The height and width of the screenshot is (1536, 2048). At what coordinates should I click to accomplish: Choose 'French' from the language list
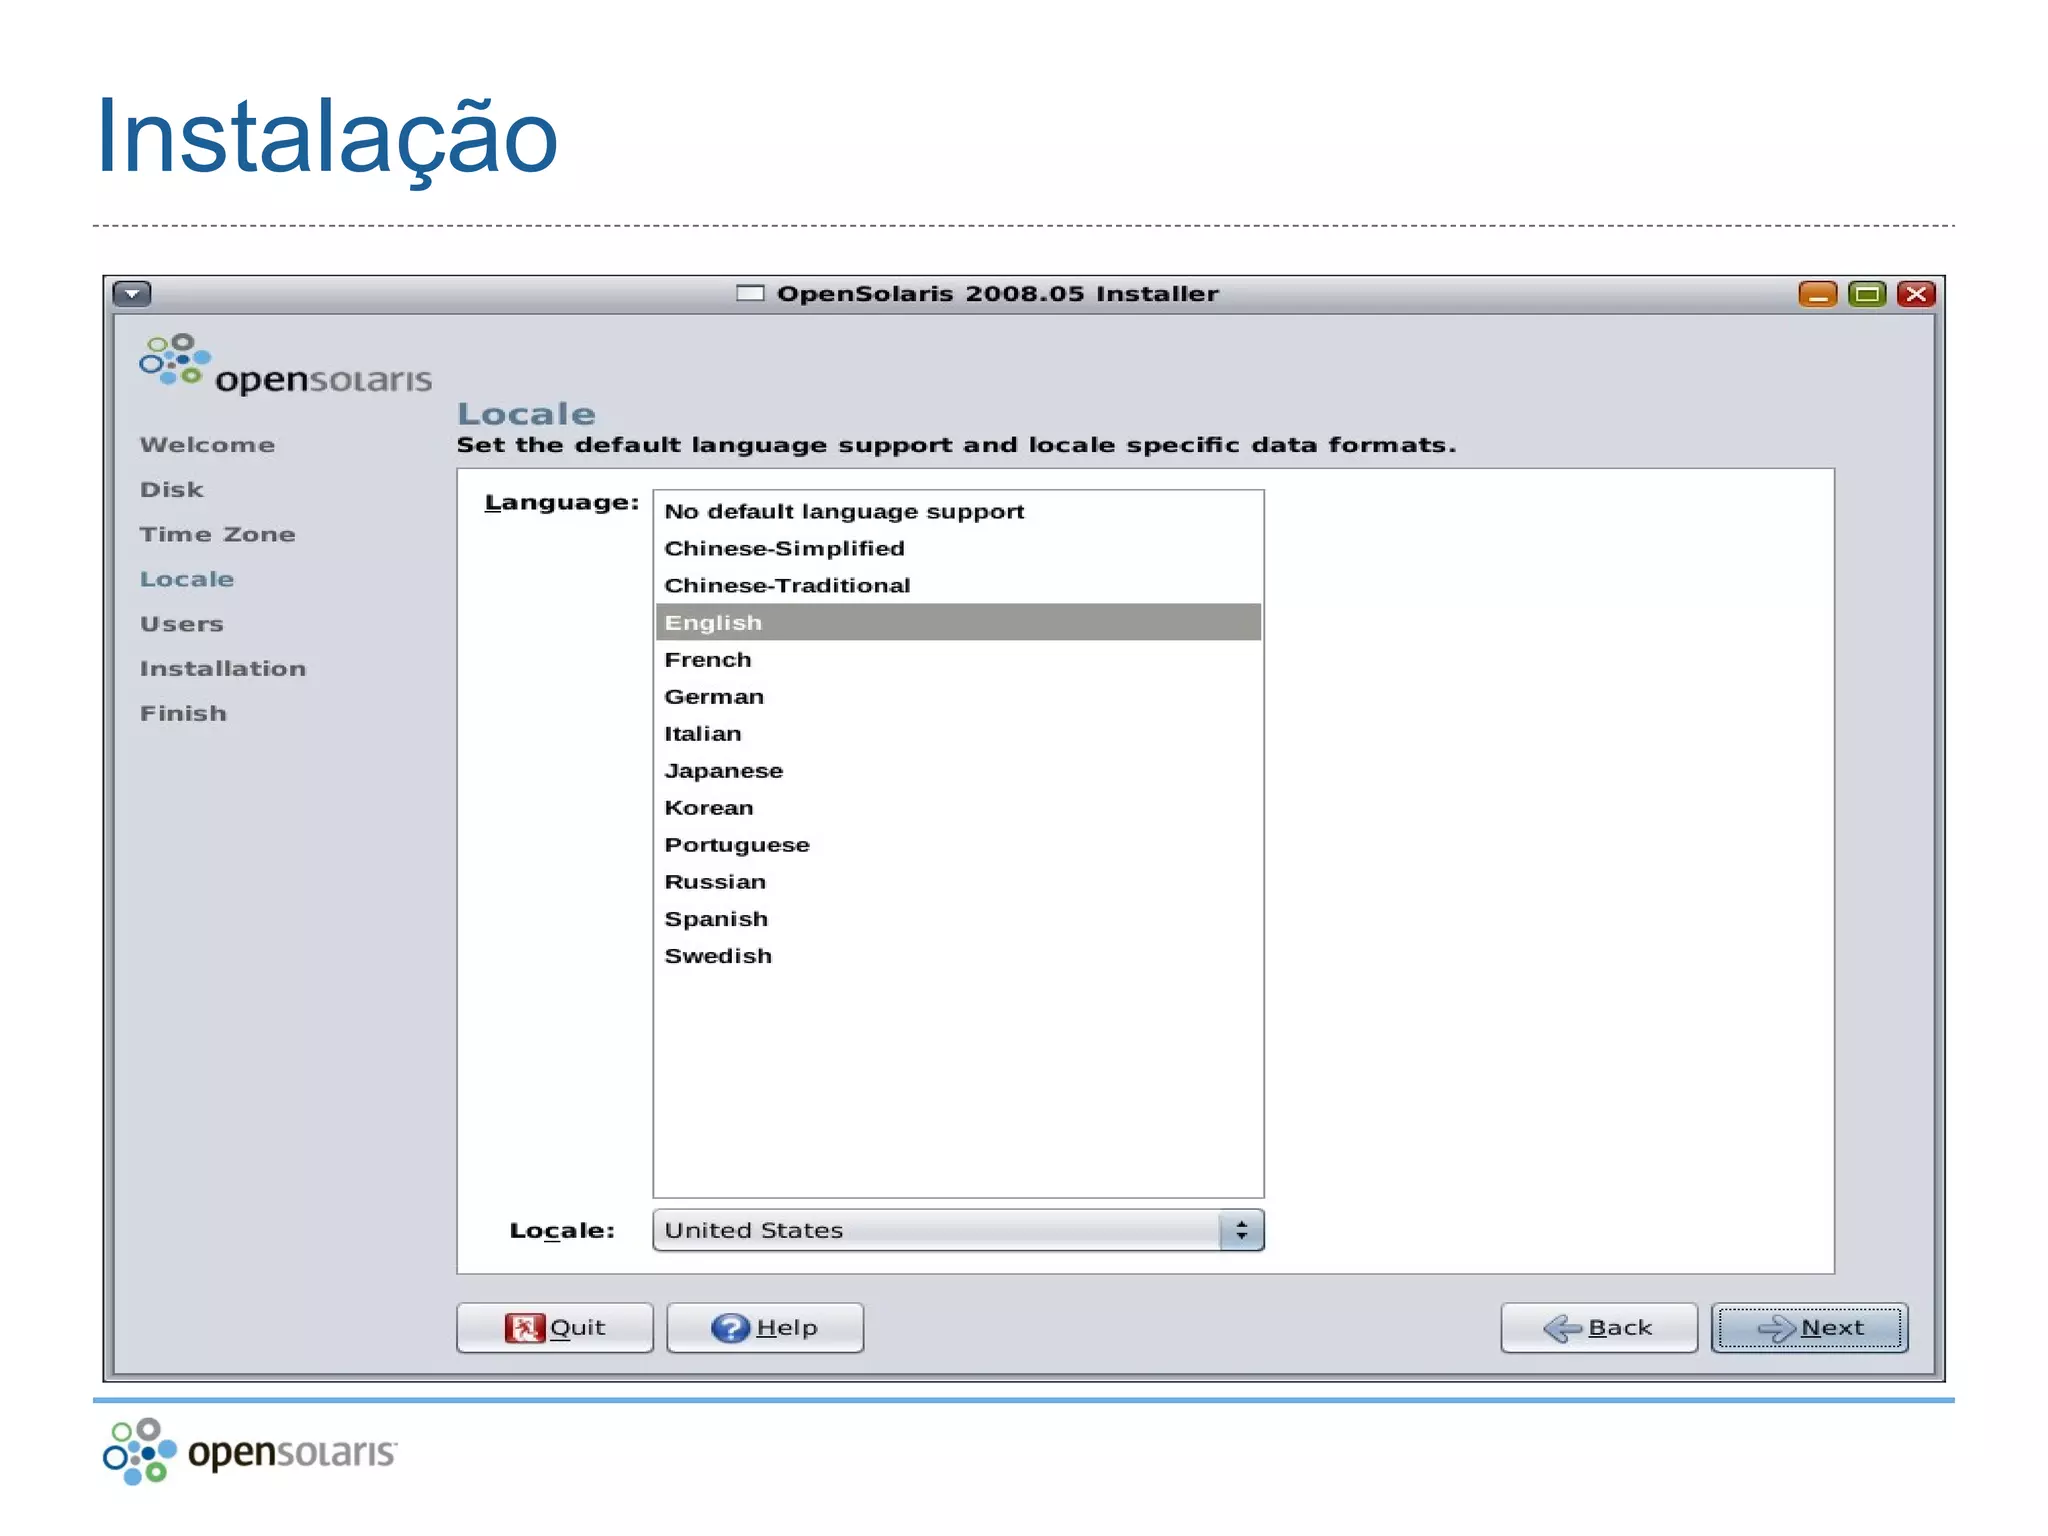958,659
